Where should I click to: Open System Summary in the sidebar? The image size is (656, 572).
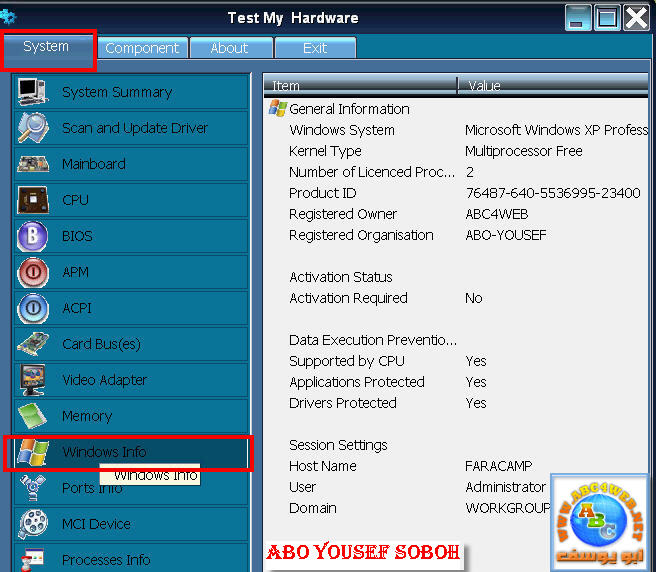click(131, 92)
